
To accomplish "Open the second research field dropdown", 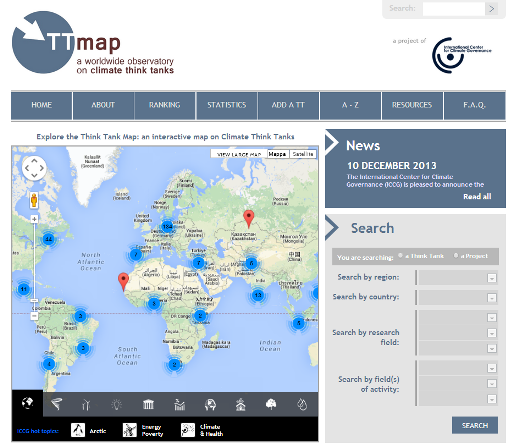I will [457, 333].
